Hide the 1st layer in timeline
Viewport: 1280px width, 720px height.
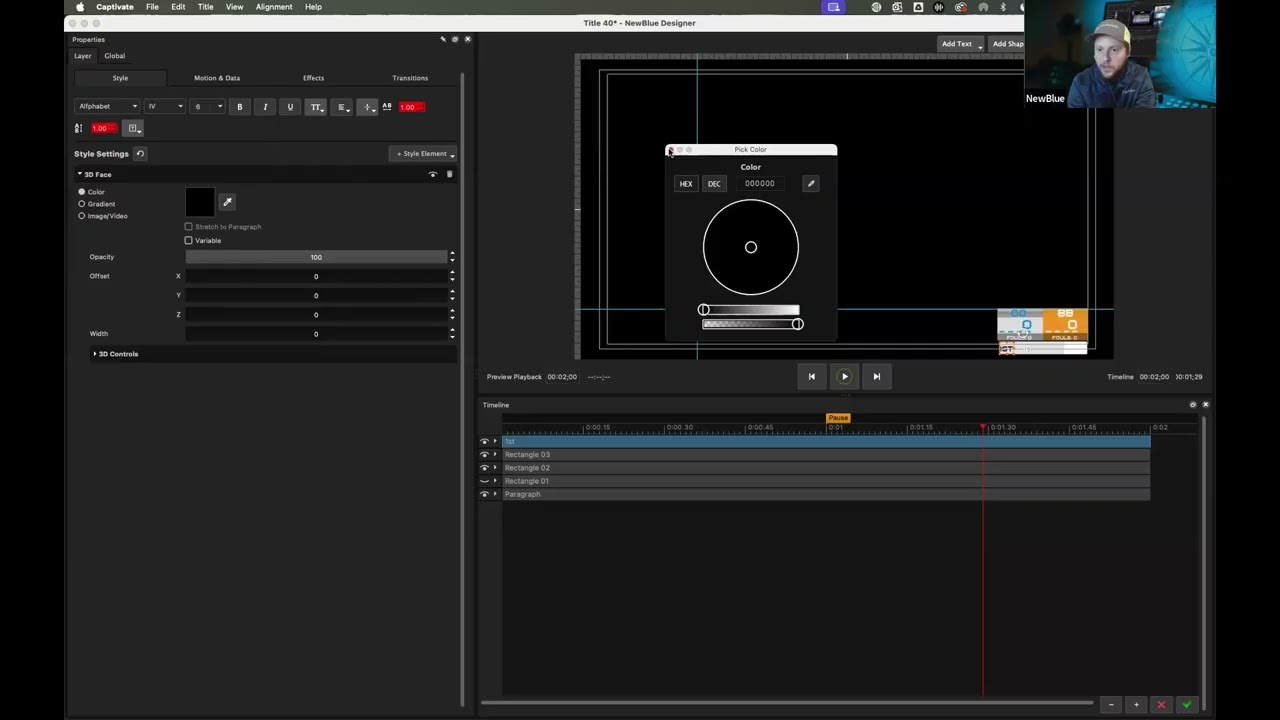coord(485,442)
